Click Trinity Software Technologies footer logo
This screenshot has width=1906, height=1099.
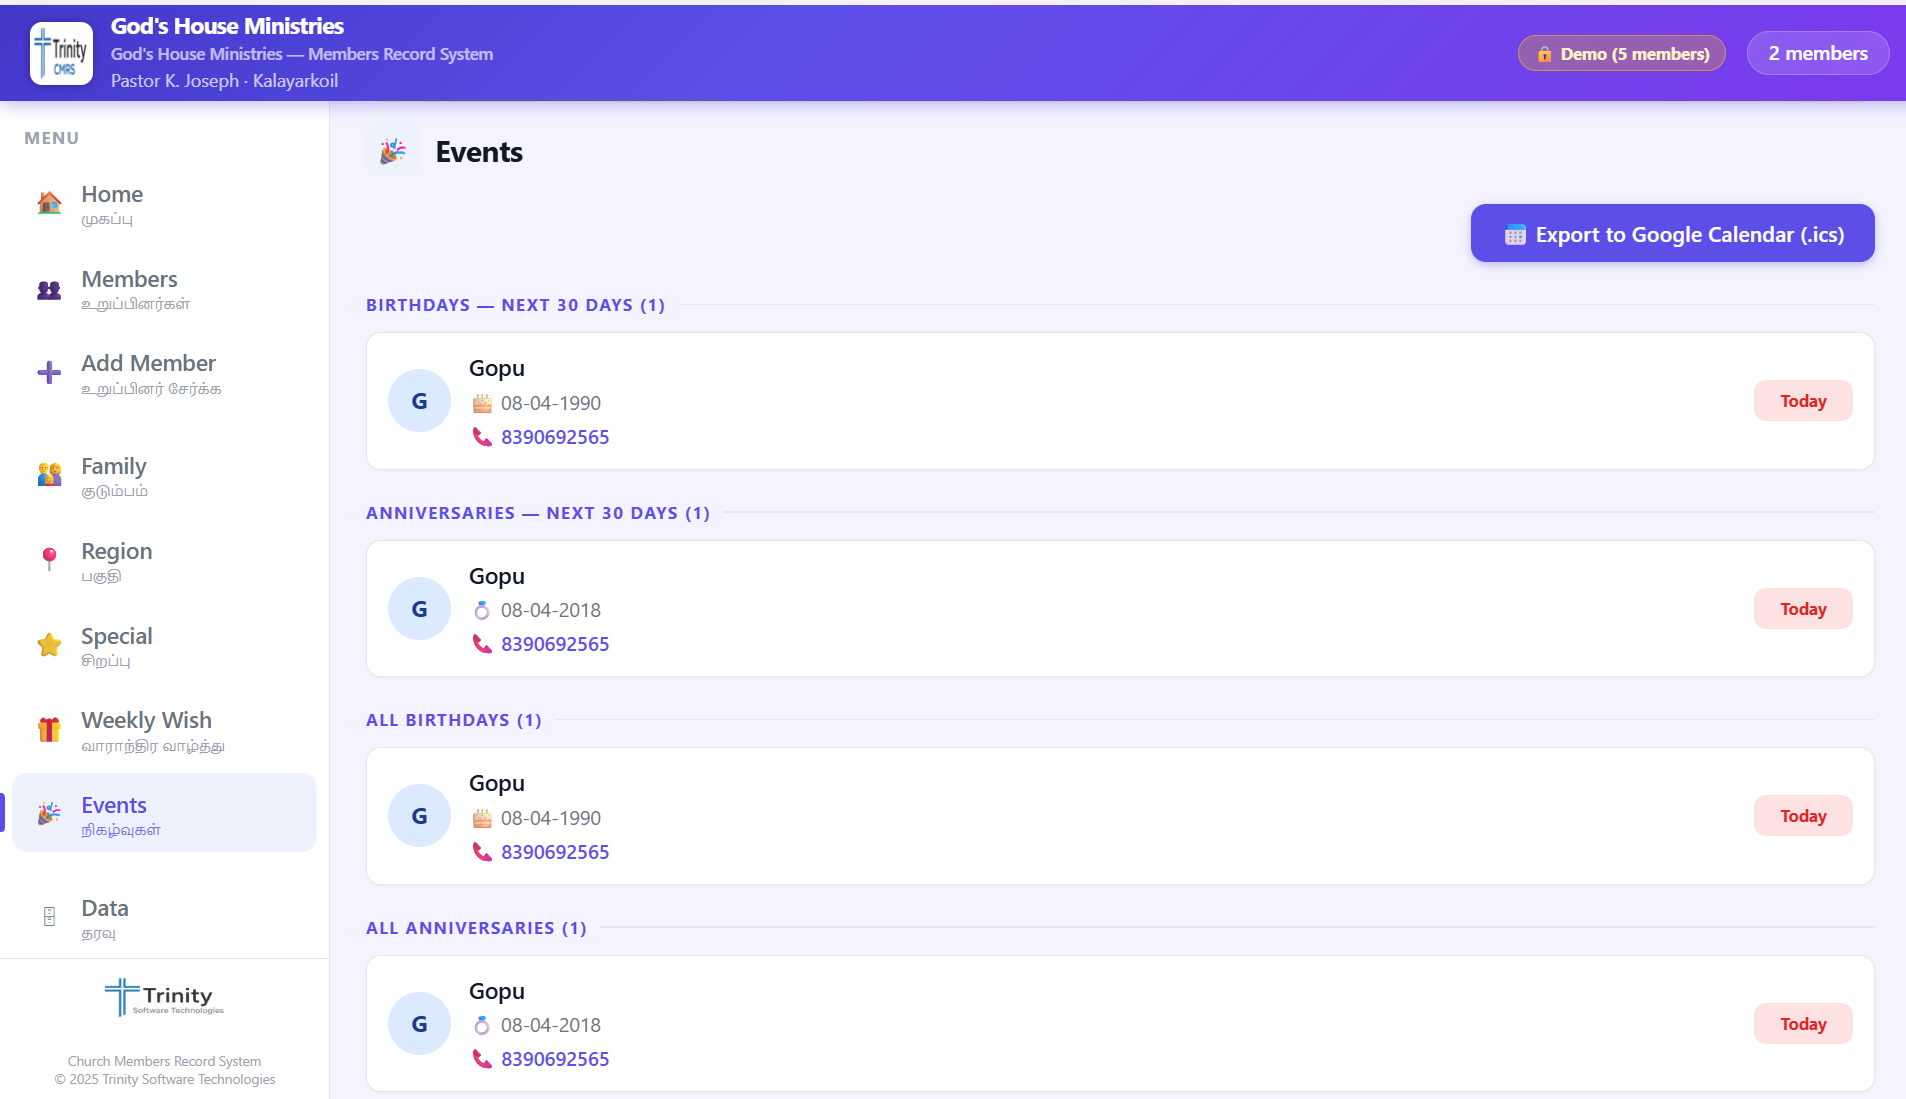(x=165, y=997)
